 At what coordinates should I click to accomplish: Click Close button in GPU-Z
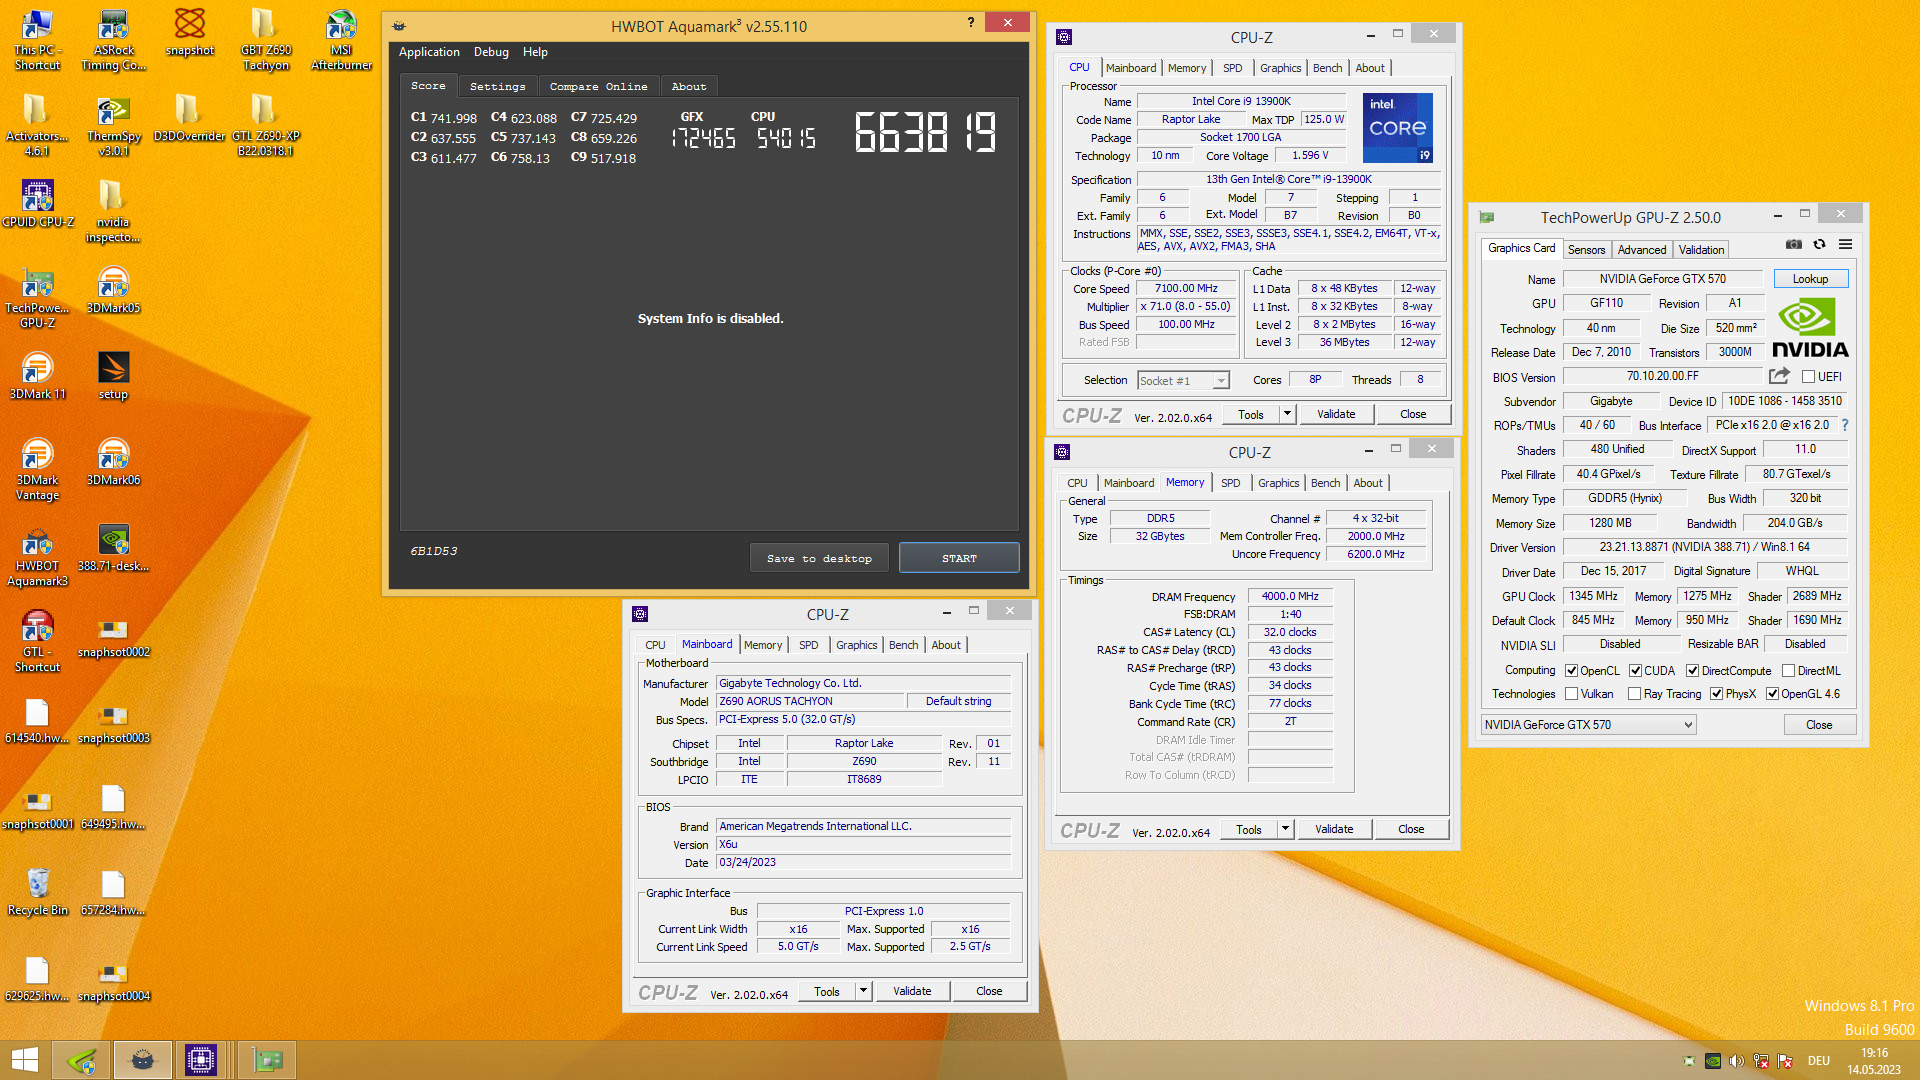coord(1819,725)
